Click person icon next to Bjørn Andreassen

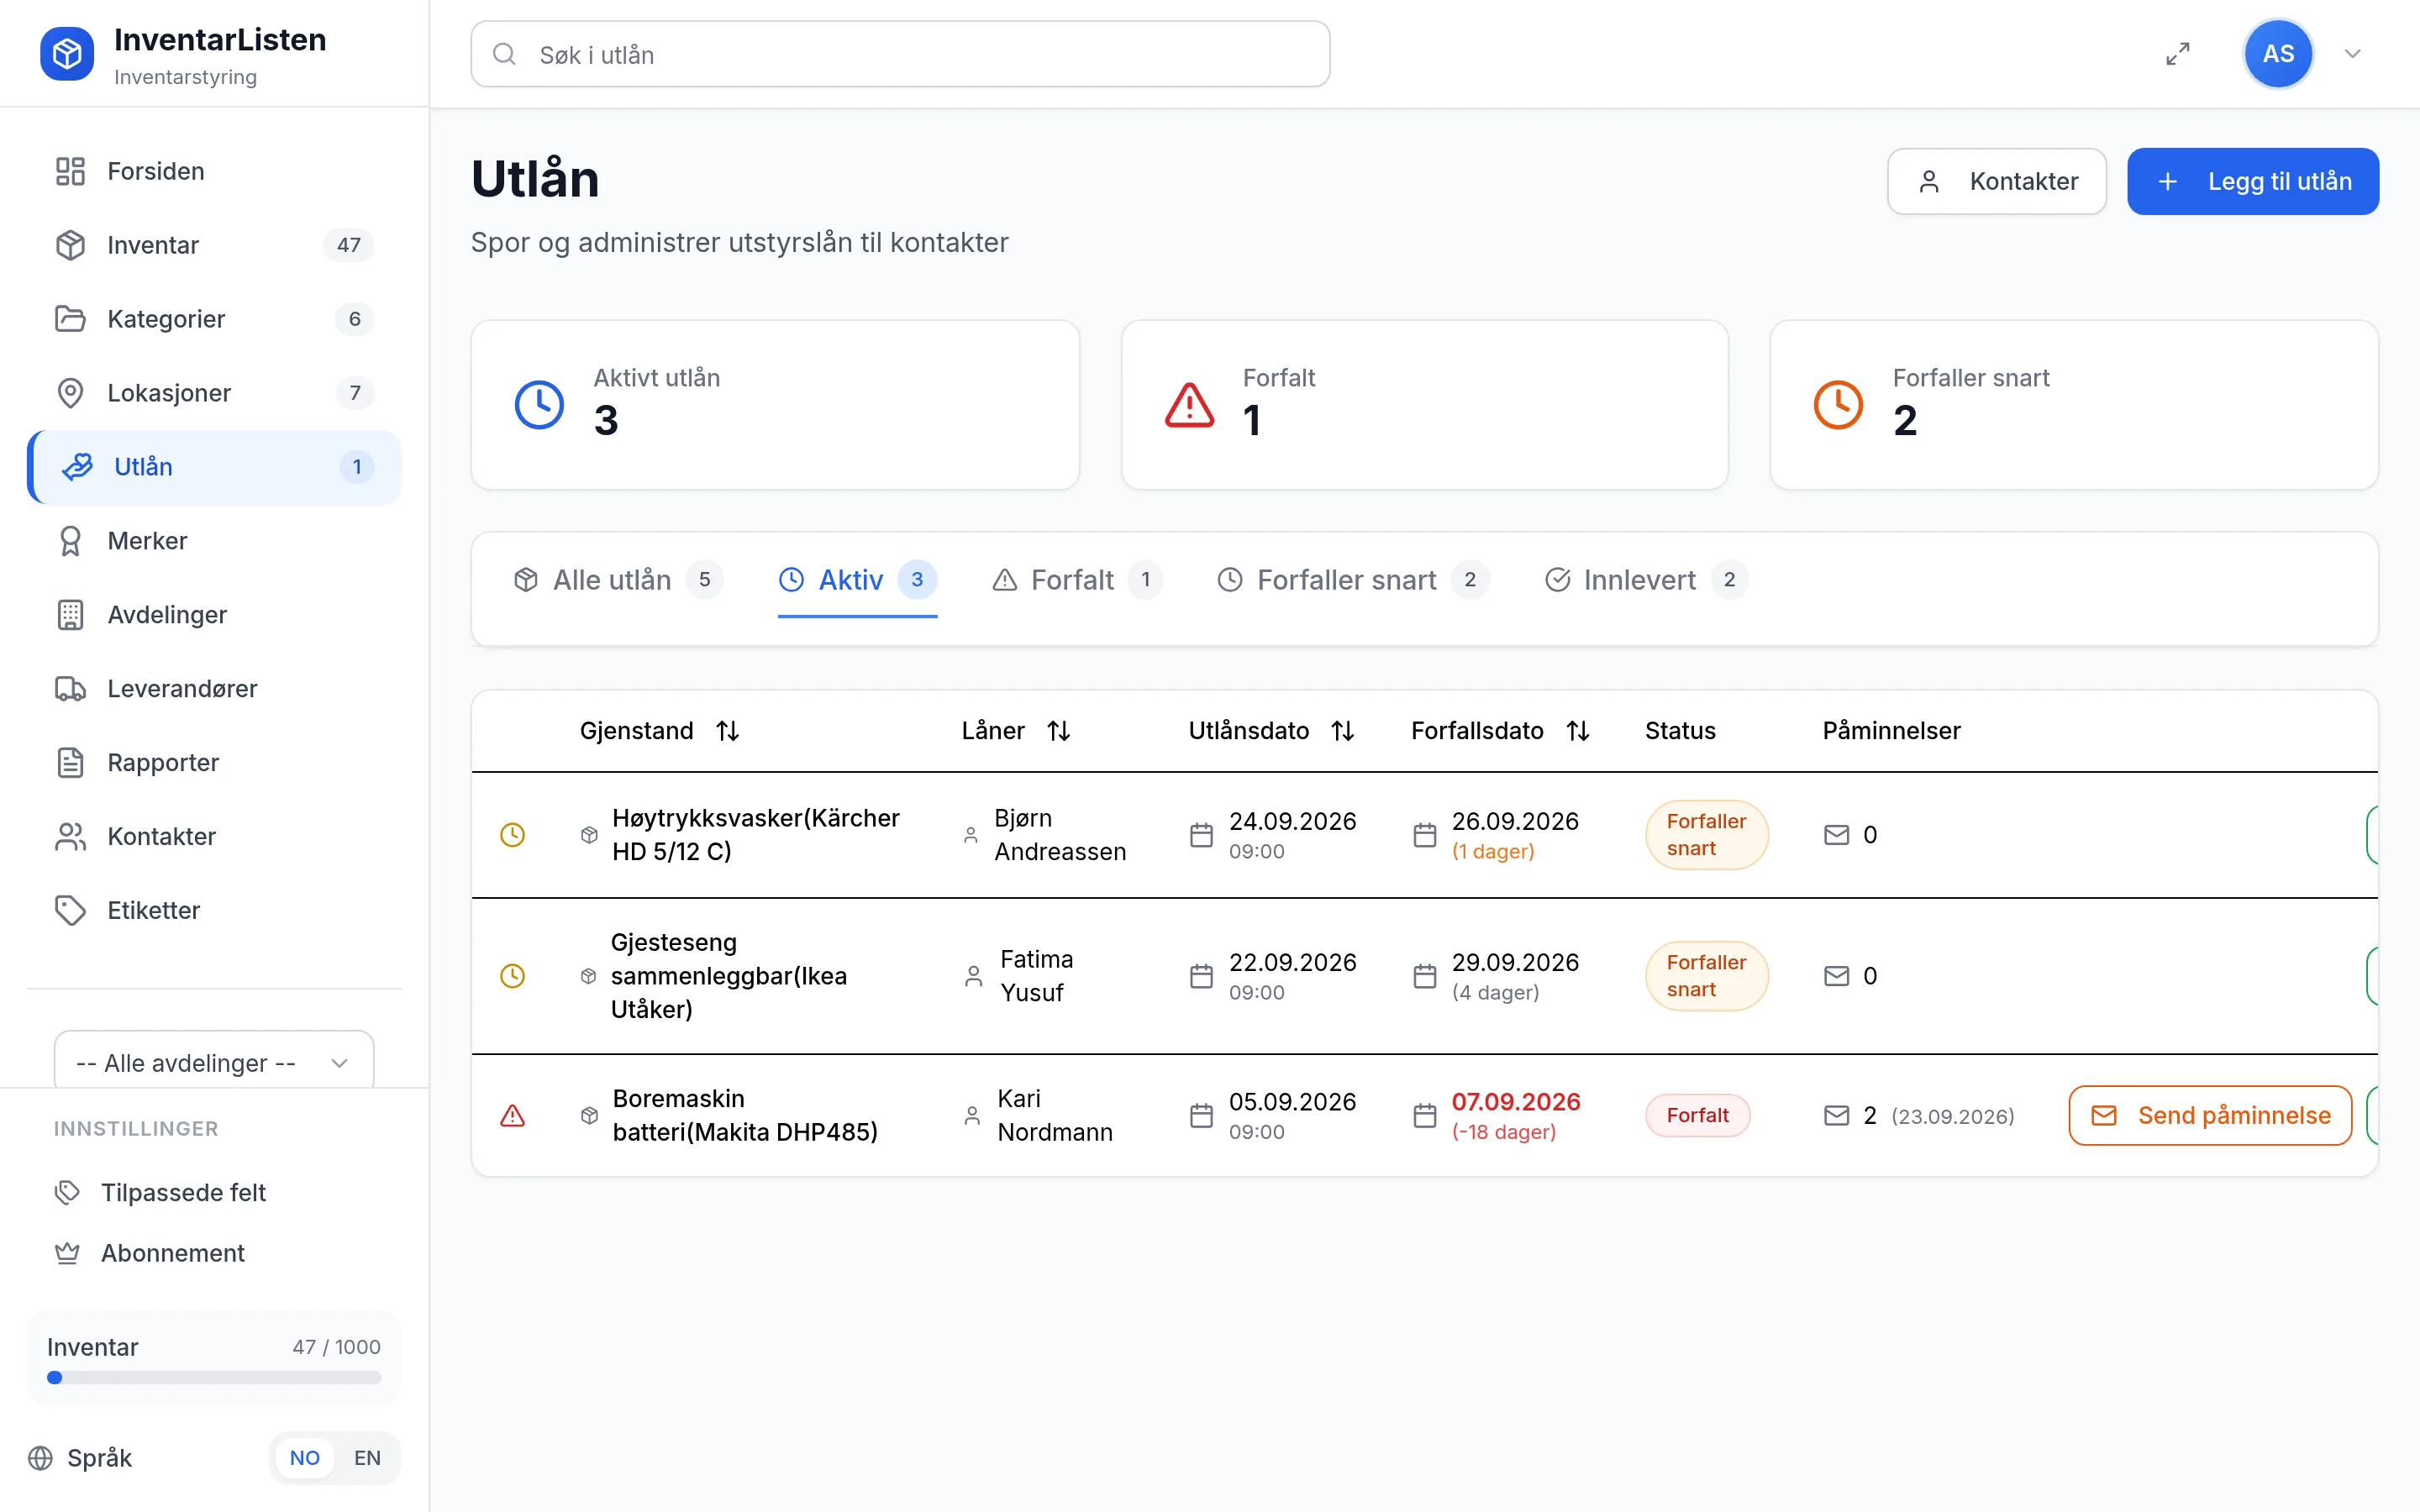970,835
